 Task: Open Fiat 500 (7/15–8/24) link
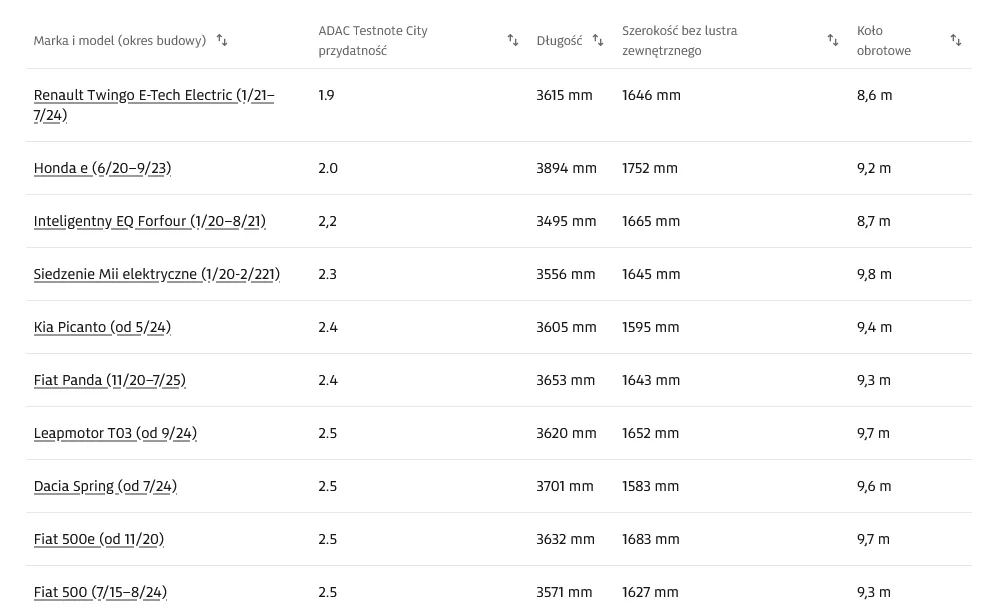[x=100, y=592]
